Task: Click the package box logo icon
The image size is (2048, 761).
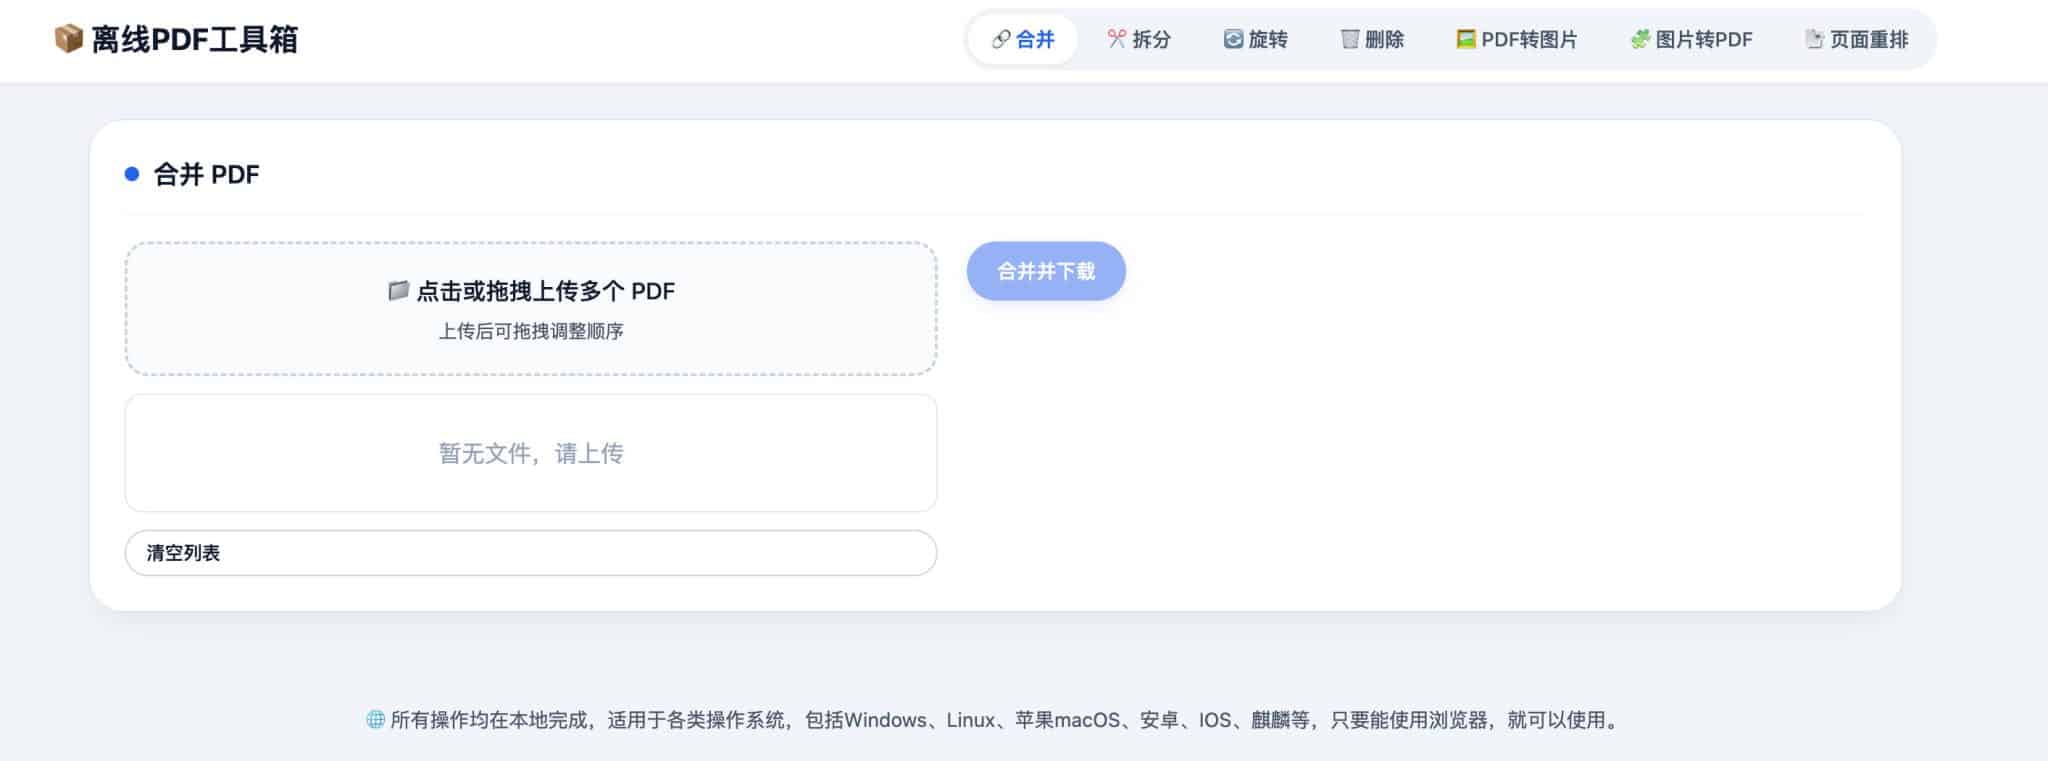Action: coord(68,39)
